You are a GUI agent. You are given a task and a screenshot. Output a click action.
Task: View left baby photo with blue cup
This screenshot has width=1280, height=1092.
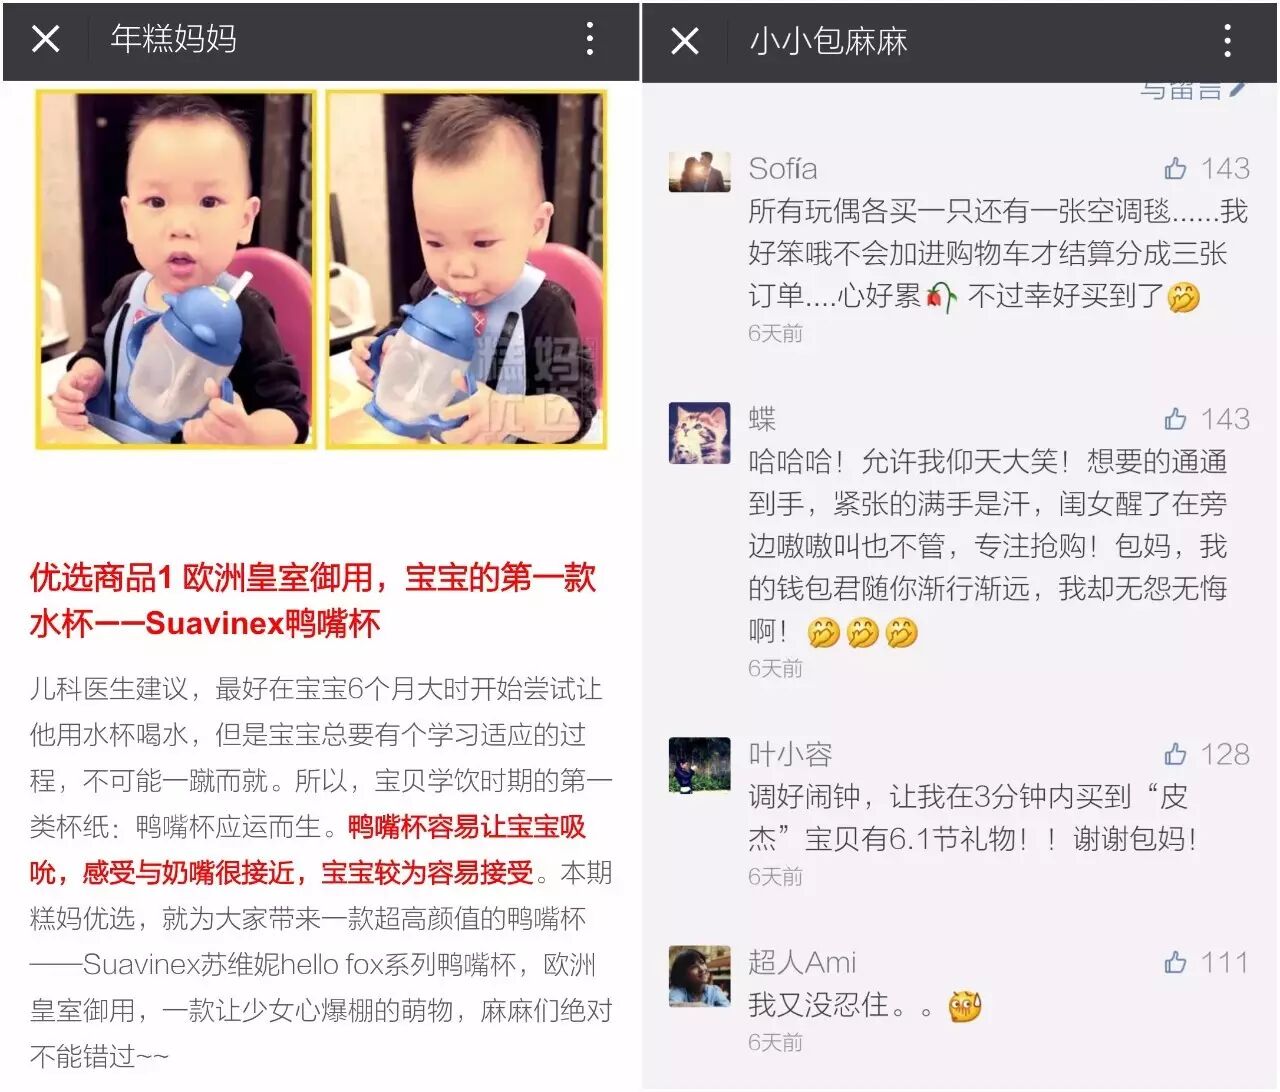pyautogui.click(x=176, y=269)
